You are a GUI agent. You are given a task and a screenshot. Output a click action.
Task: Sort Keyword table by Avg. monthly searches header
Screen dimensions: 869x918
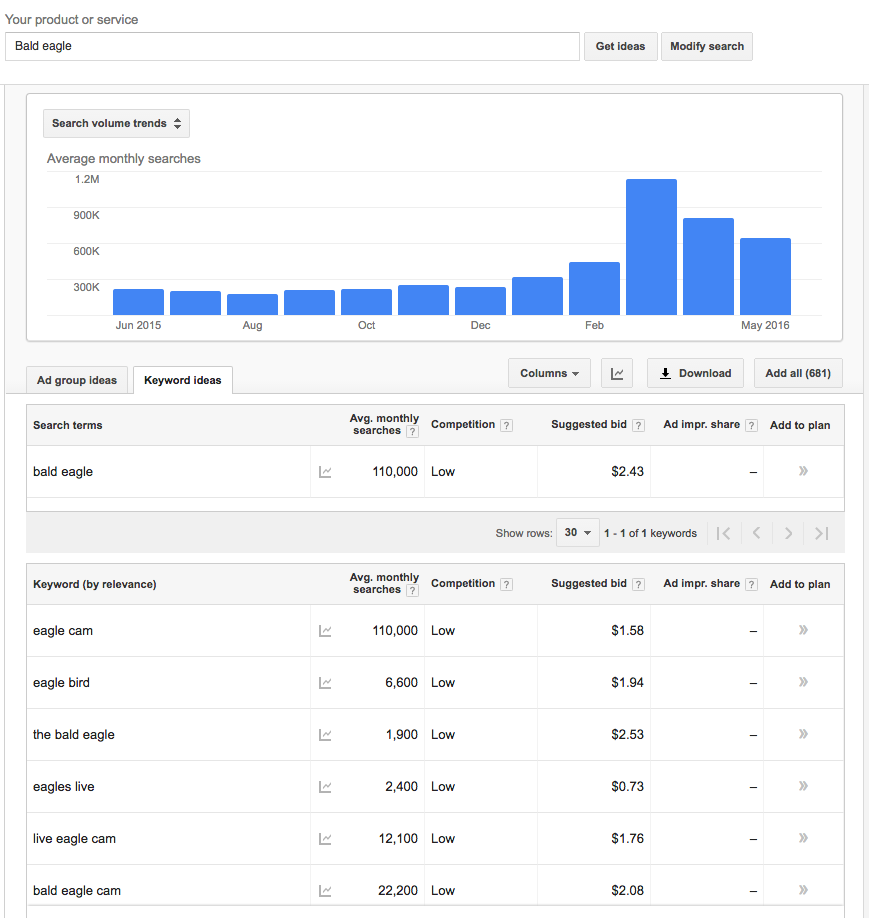(x=384, y=584)
